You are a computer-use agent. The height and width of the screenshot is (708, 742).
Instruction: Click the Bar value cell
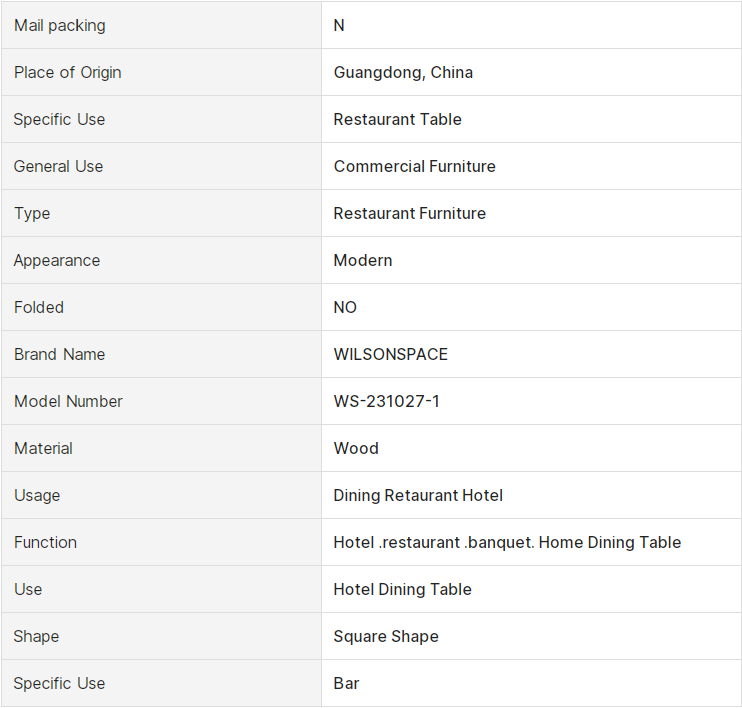pos(531,683)
